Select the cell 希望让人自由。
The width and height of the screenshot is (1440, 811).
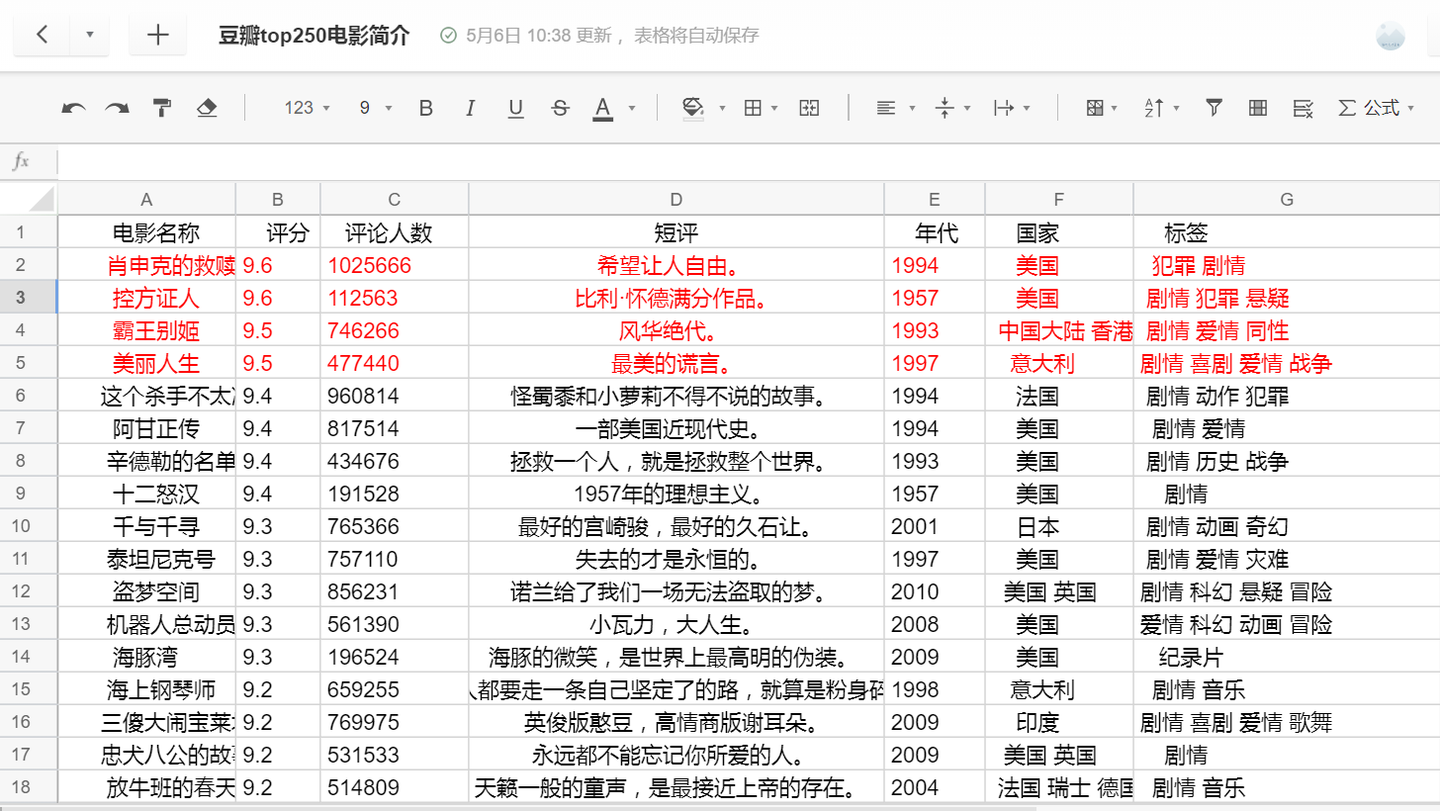676,266
